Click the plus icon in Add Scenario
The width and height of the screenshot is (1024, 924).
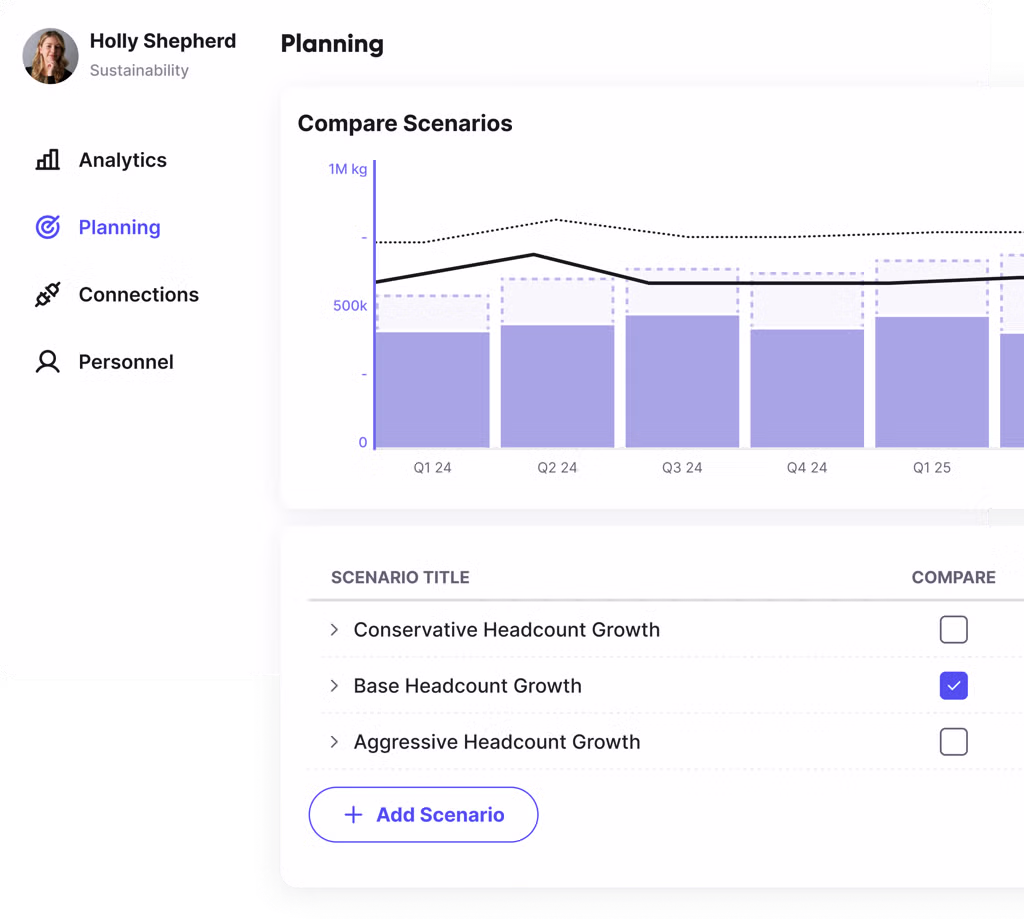(x=353, y=814)
